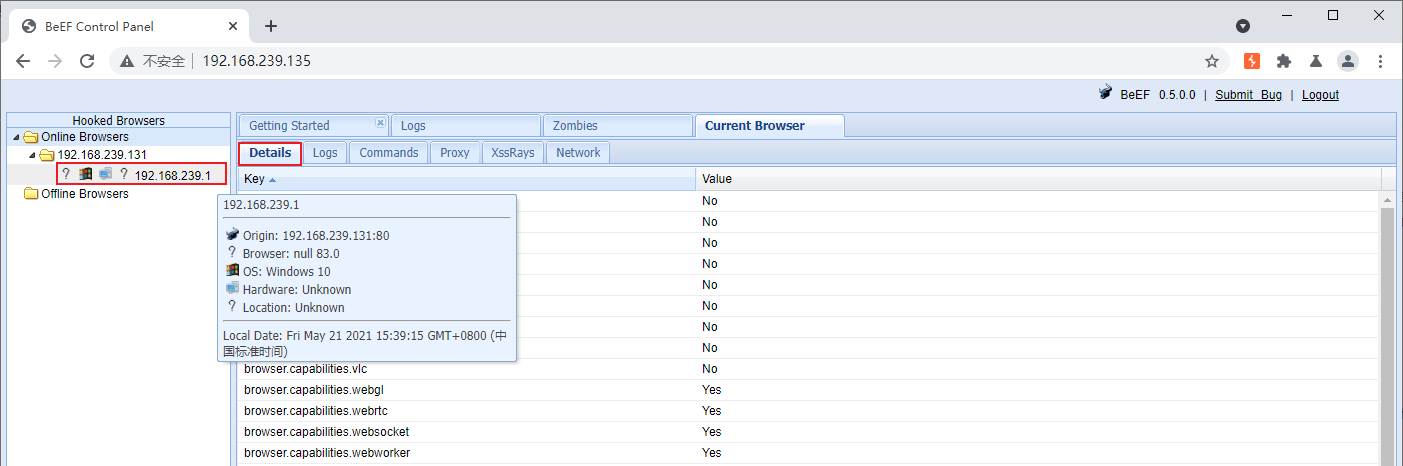Click the unknown browser question-mark icon in tree
The height and width of the screenshot is (466, 1403).
tap(66, 174)
